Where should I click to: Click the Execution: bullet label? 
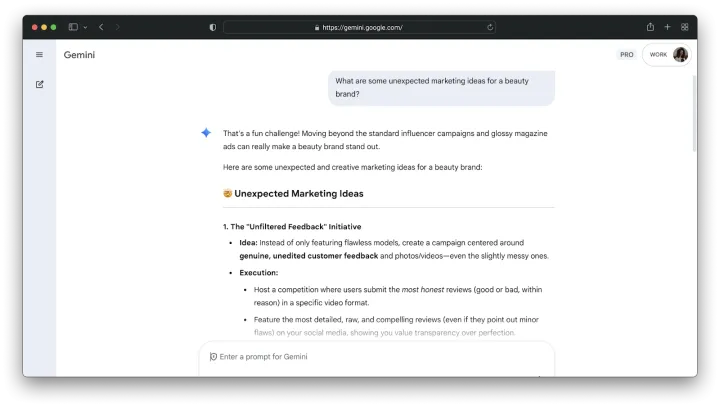pos(259,273)
